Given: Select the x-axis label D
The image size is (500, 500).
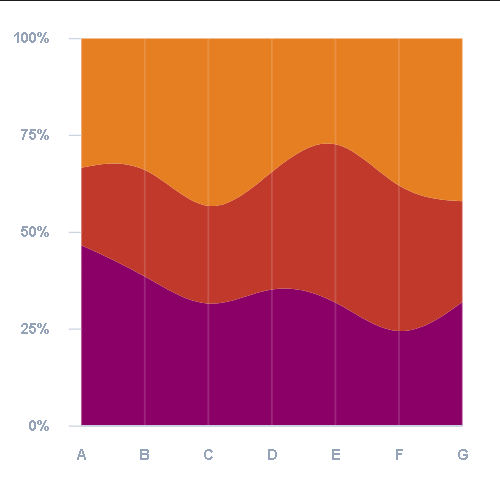Looking at the screenshot, I should pos(272,455).
